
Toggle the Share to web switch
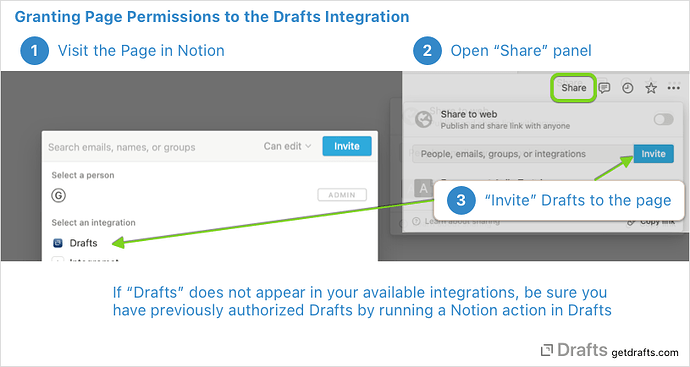click(x=663, y=119)
